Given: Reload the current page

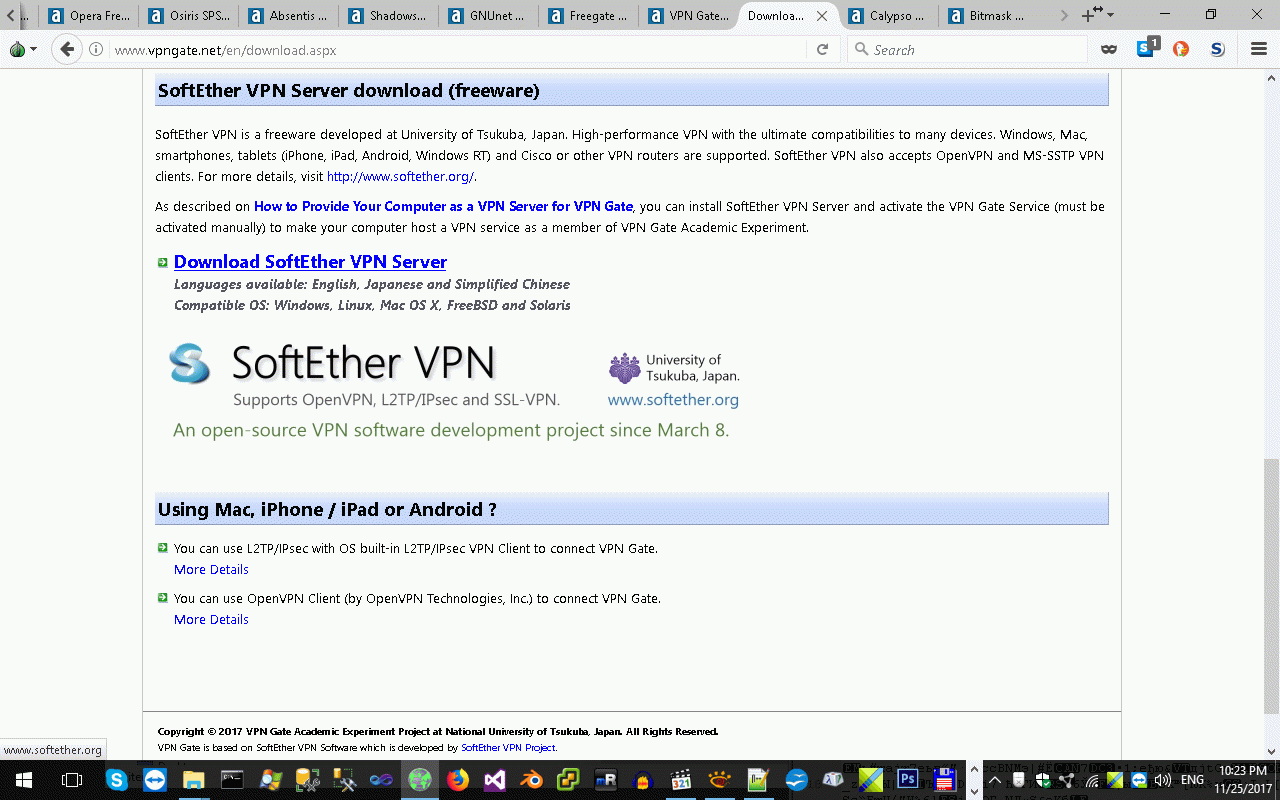Looking at the screenshot, I should 822,50.
